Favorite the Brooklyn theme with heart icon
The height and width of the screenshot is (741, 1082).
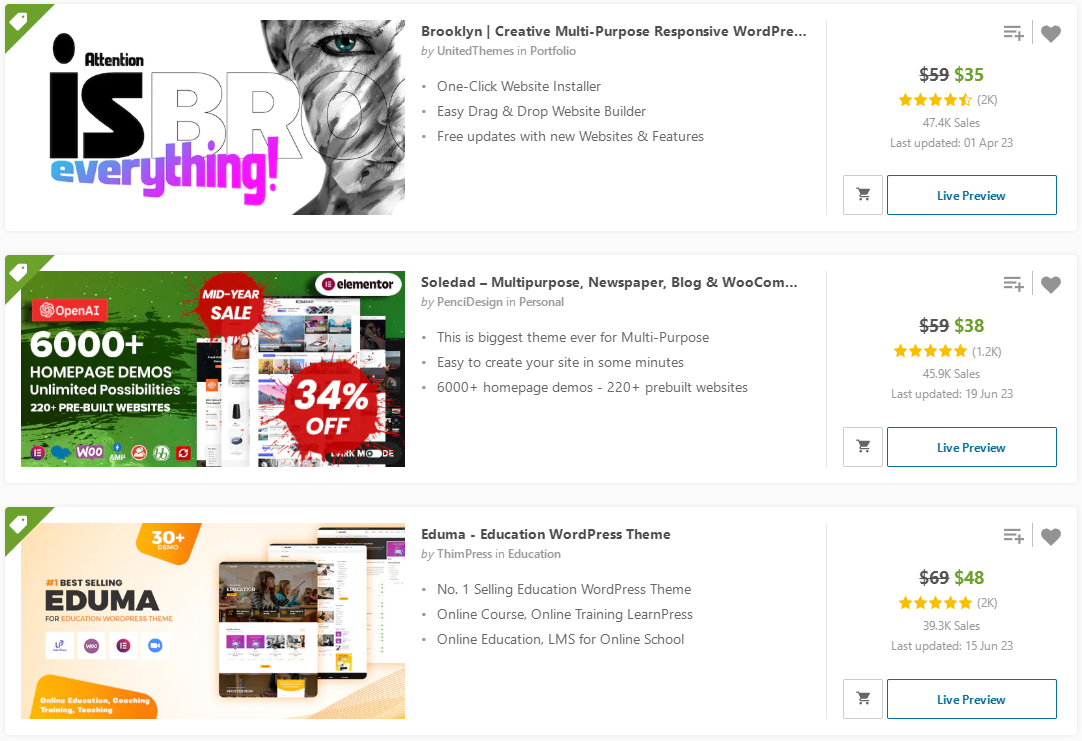point(1050,33)
